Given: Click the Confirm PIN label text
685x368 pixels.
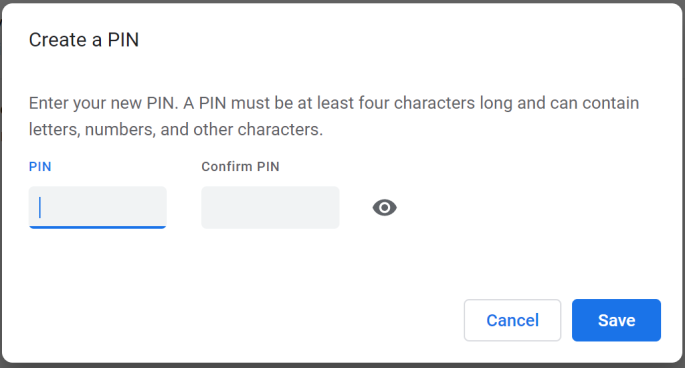Looking at the screenshot, I should pos(240,167).
